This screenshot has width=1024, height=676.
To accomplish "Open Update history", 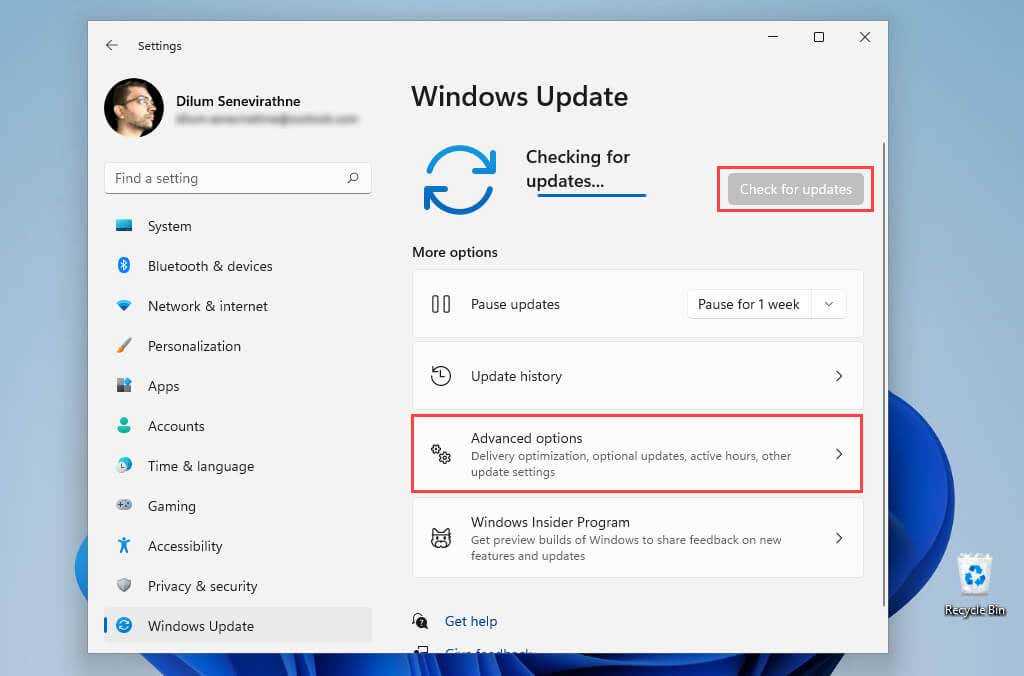I will [637, 376].
